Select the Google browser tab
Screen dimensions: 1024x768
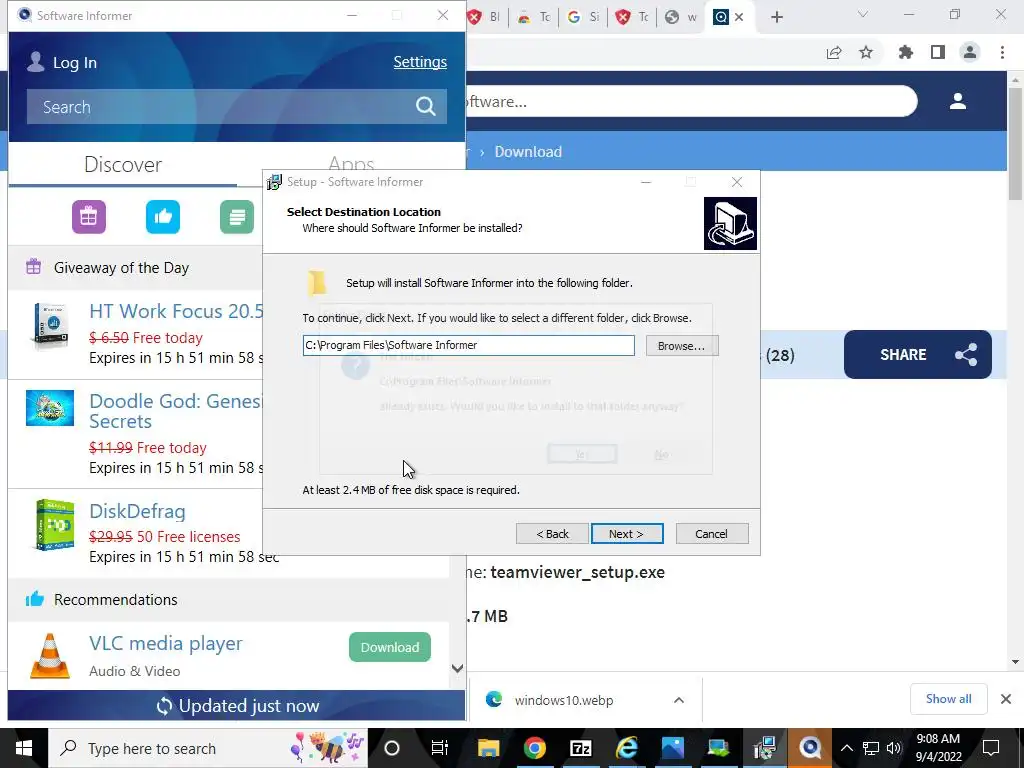pos(583,17)
